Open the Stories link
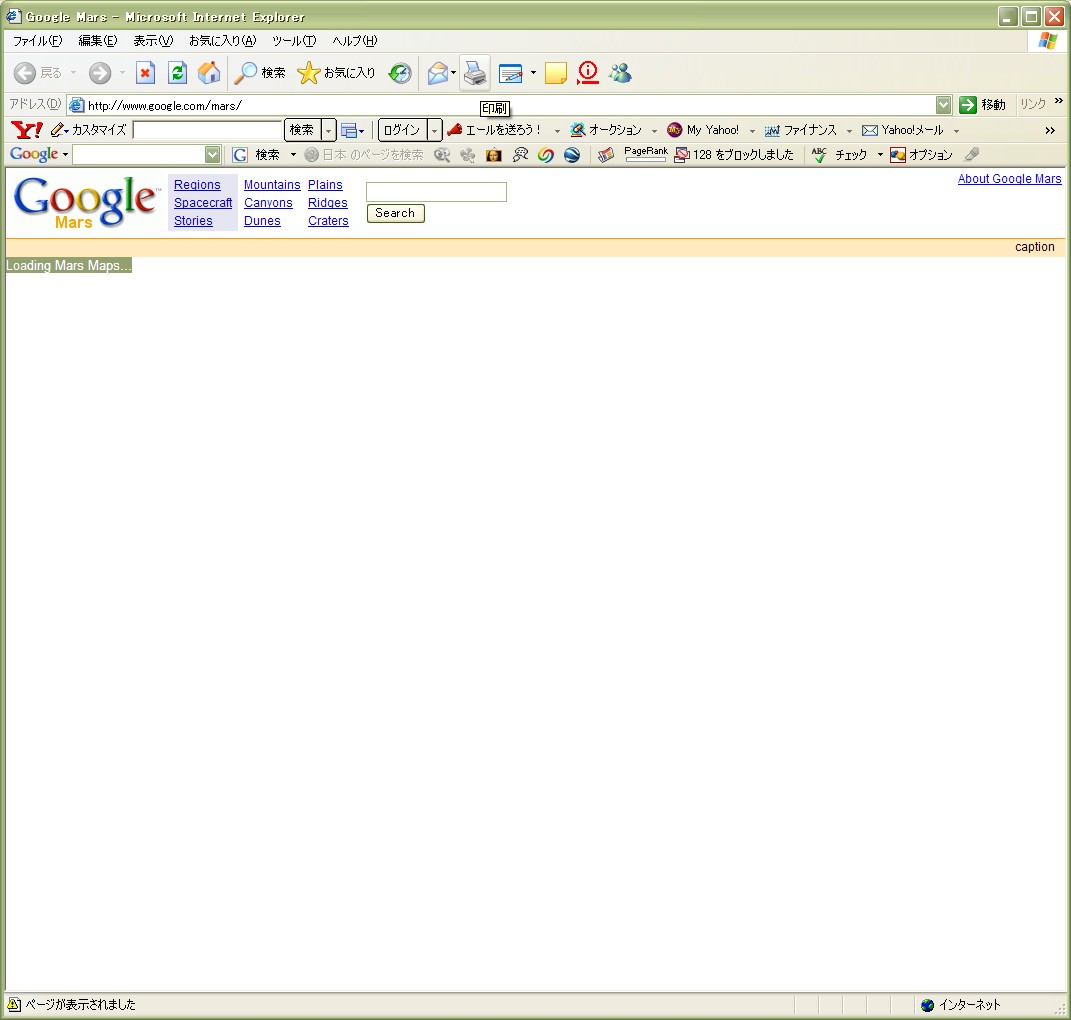The height and width of the screenshot is (1020, 1071). point(193,221)
